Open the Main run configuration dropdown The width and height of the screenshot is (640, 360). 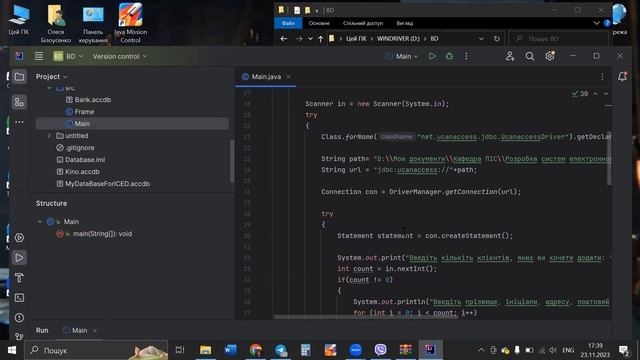coord(402,56)
